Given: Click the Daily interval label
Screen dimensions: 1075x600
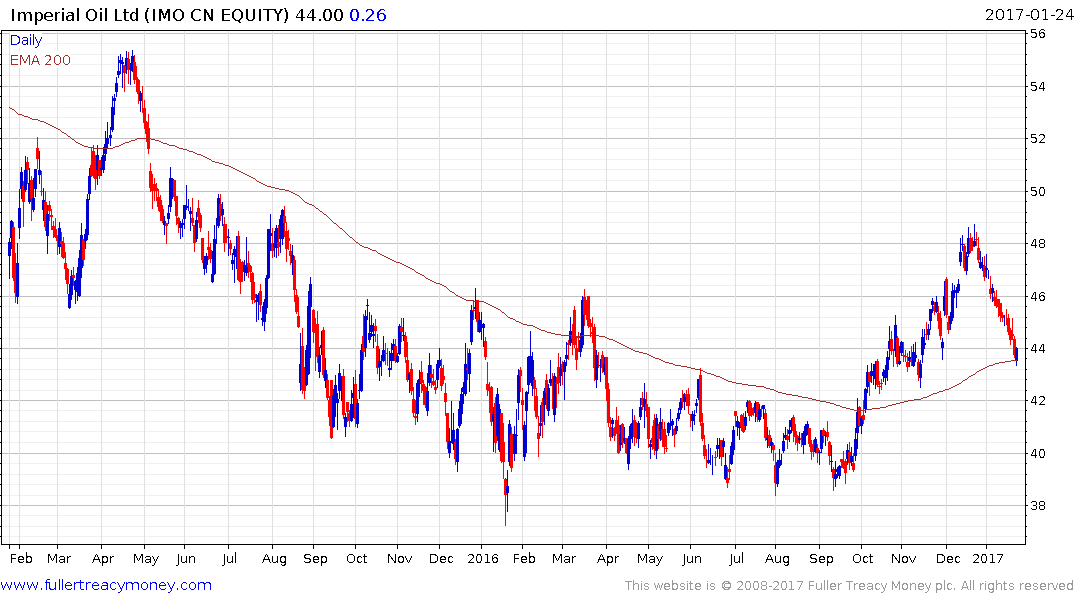Looking at the screenshot, I should 26,40.
